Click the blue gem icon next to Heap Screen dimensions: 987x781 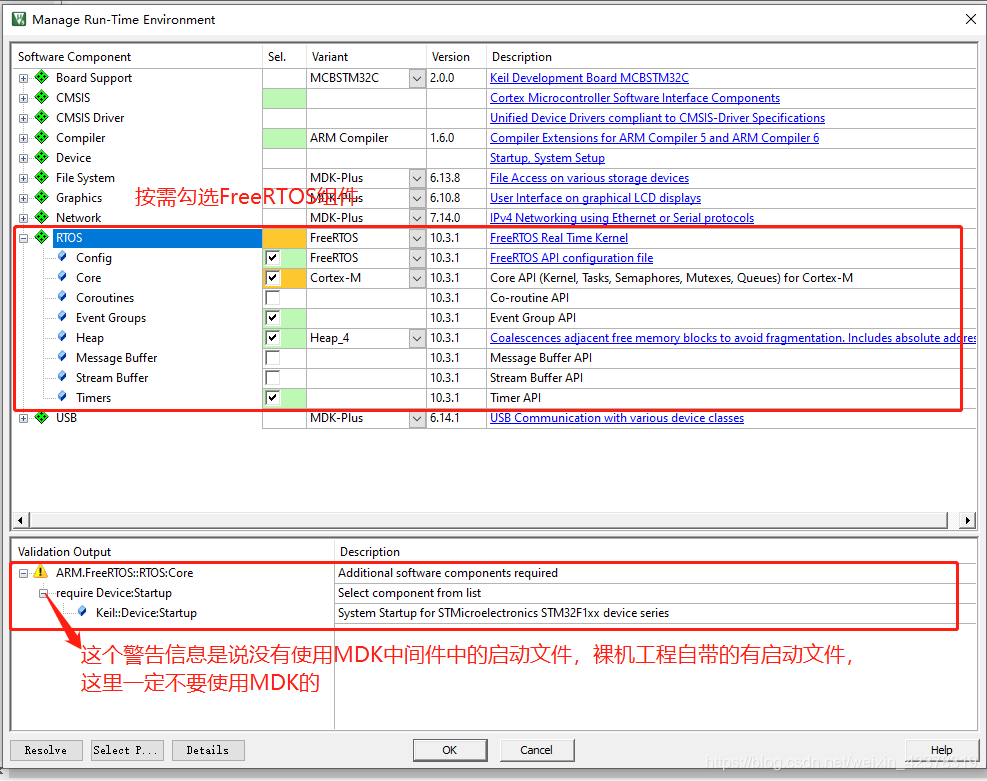click(62, 337)
